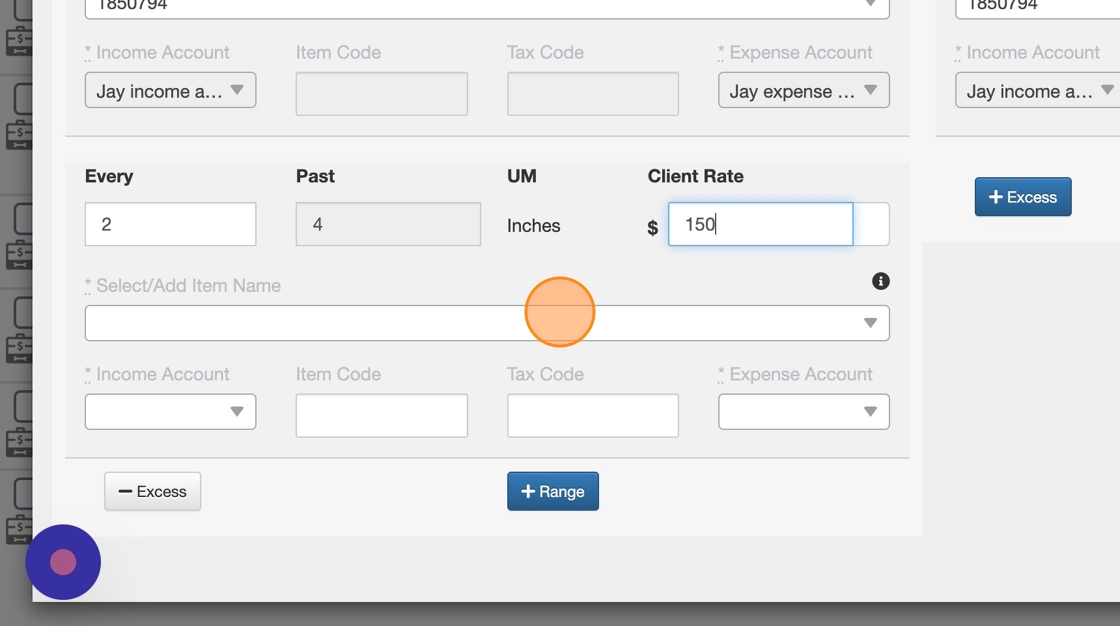
Task: Click the info icon above item name dropdown
Action: tap(881, 281)
